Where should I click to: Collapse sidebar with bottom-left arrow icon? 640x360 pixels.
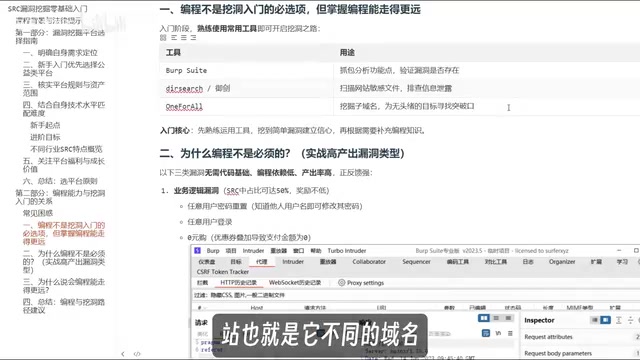coord(123,354)
